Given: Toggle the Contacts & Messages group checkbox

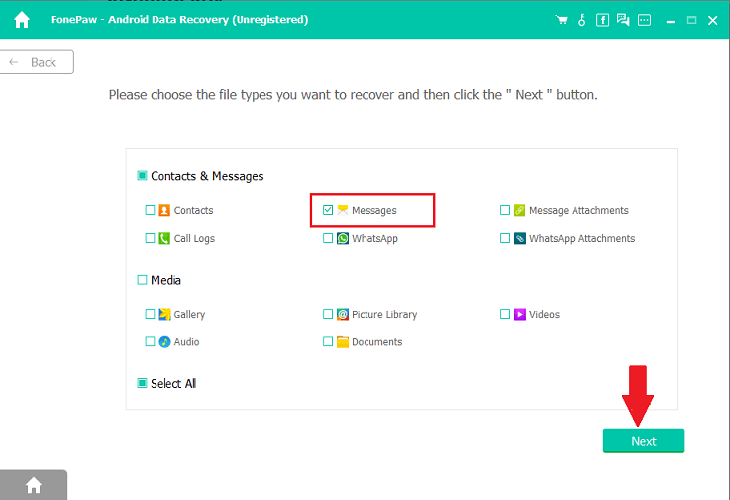Looking at the screenshot, I should click(x=142, y=176).
